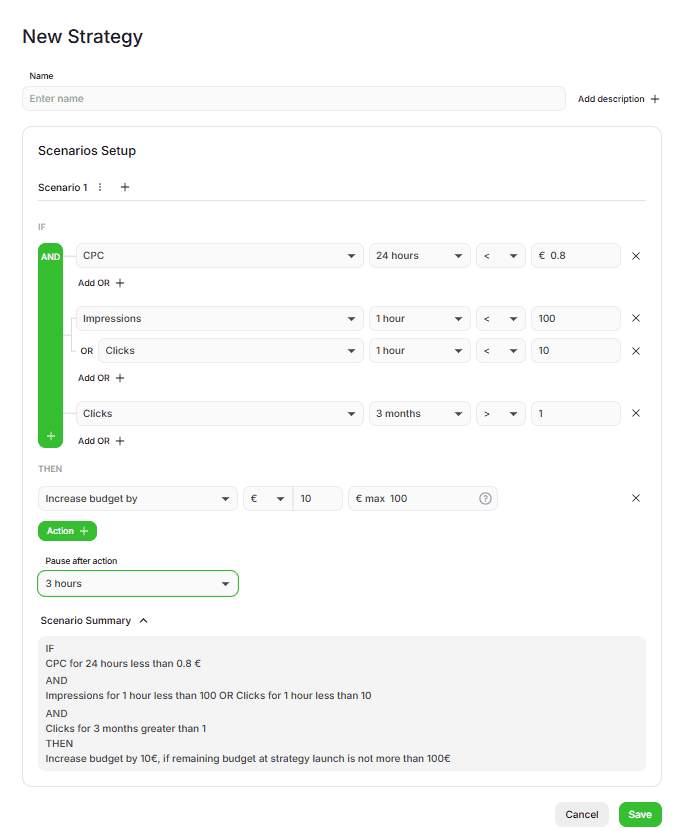Open the CPC metric dropdown
677x831 pixels.
(219, 256)
